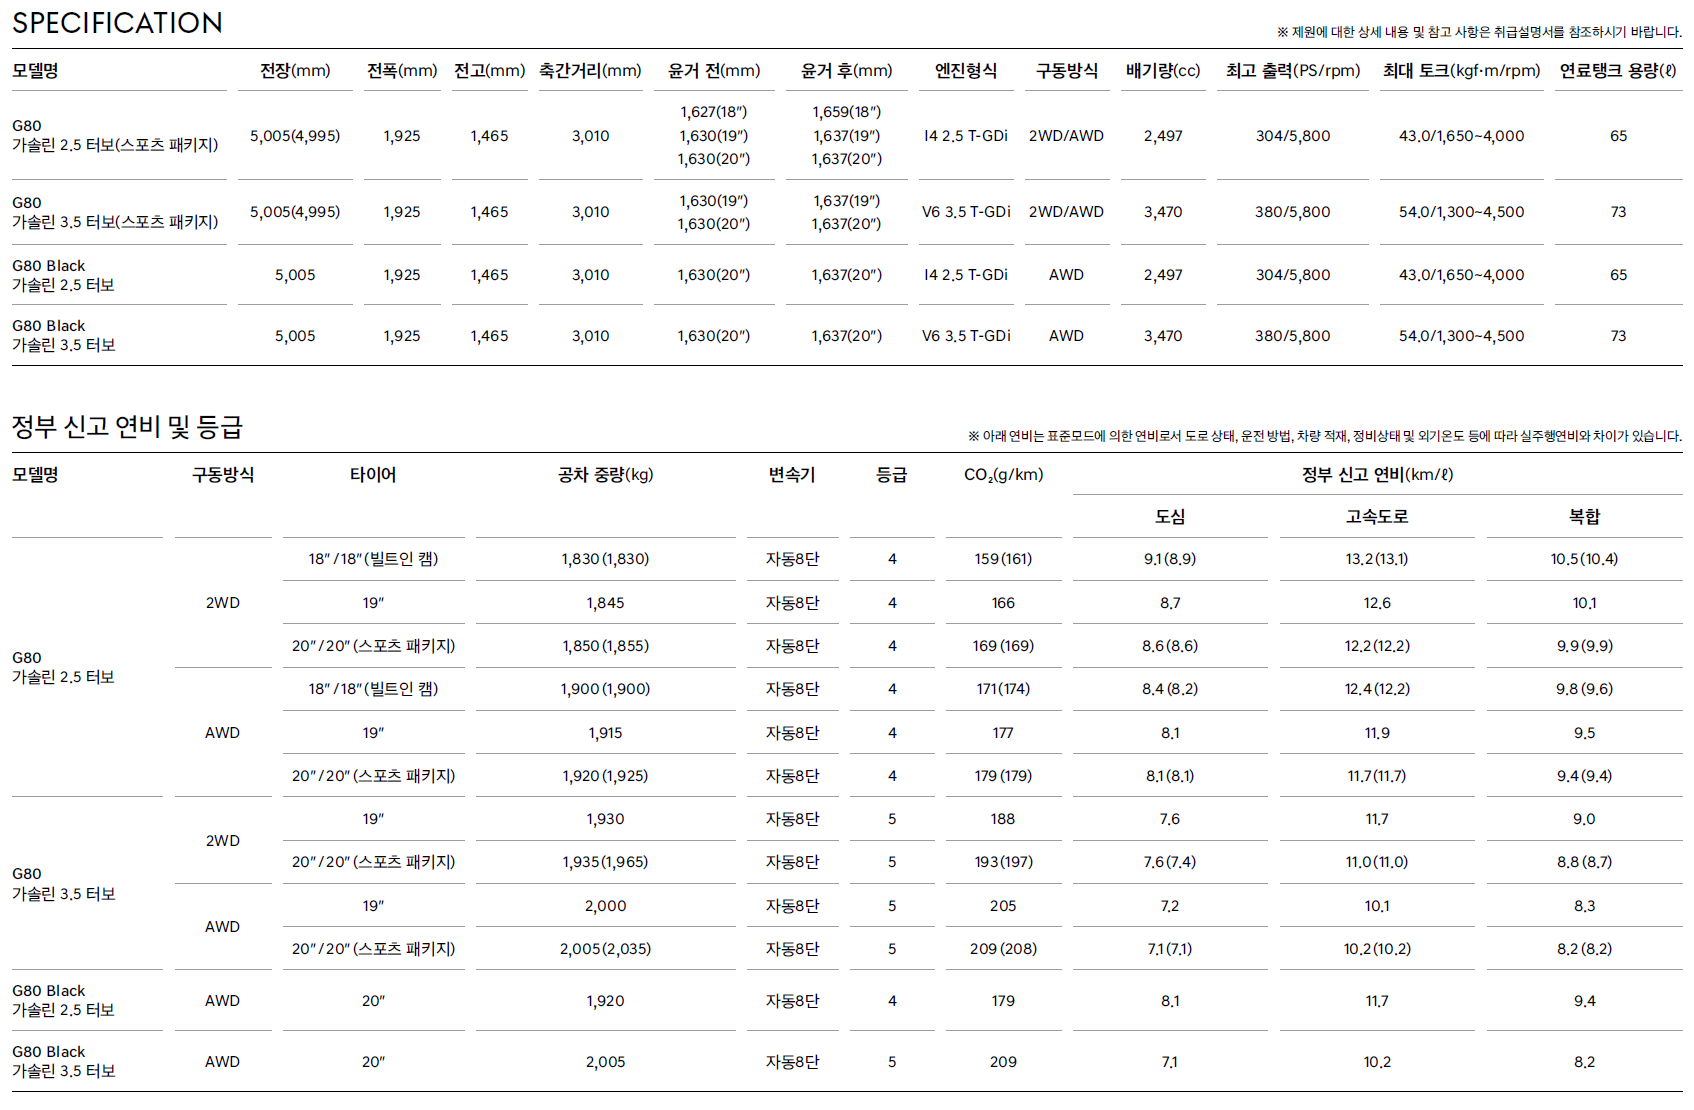
Task: Click the 166 CO₂ value
Action: [x=1003, y=603]
